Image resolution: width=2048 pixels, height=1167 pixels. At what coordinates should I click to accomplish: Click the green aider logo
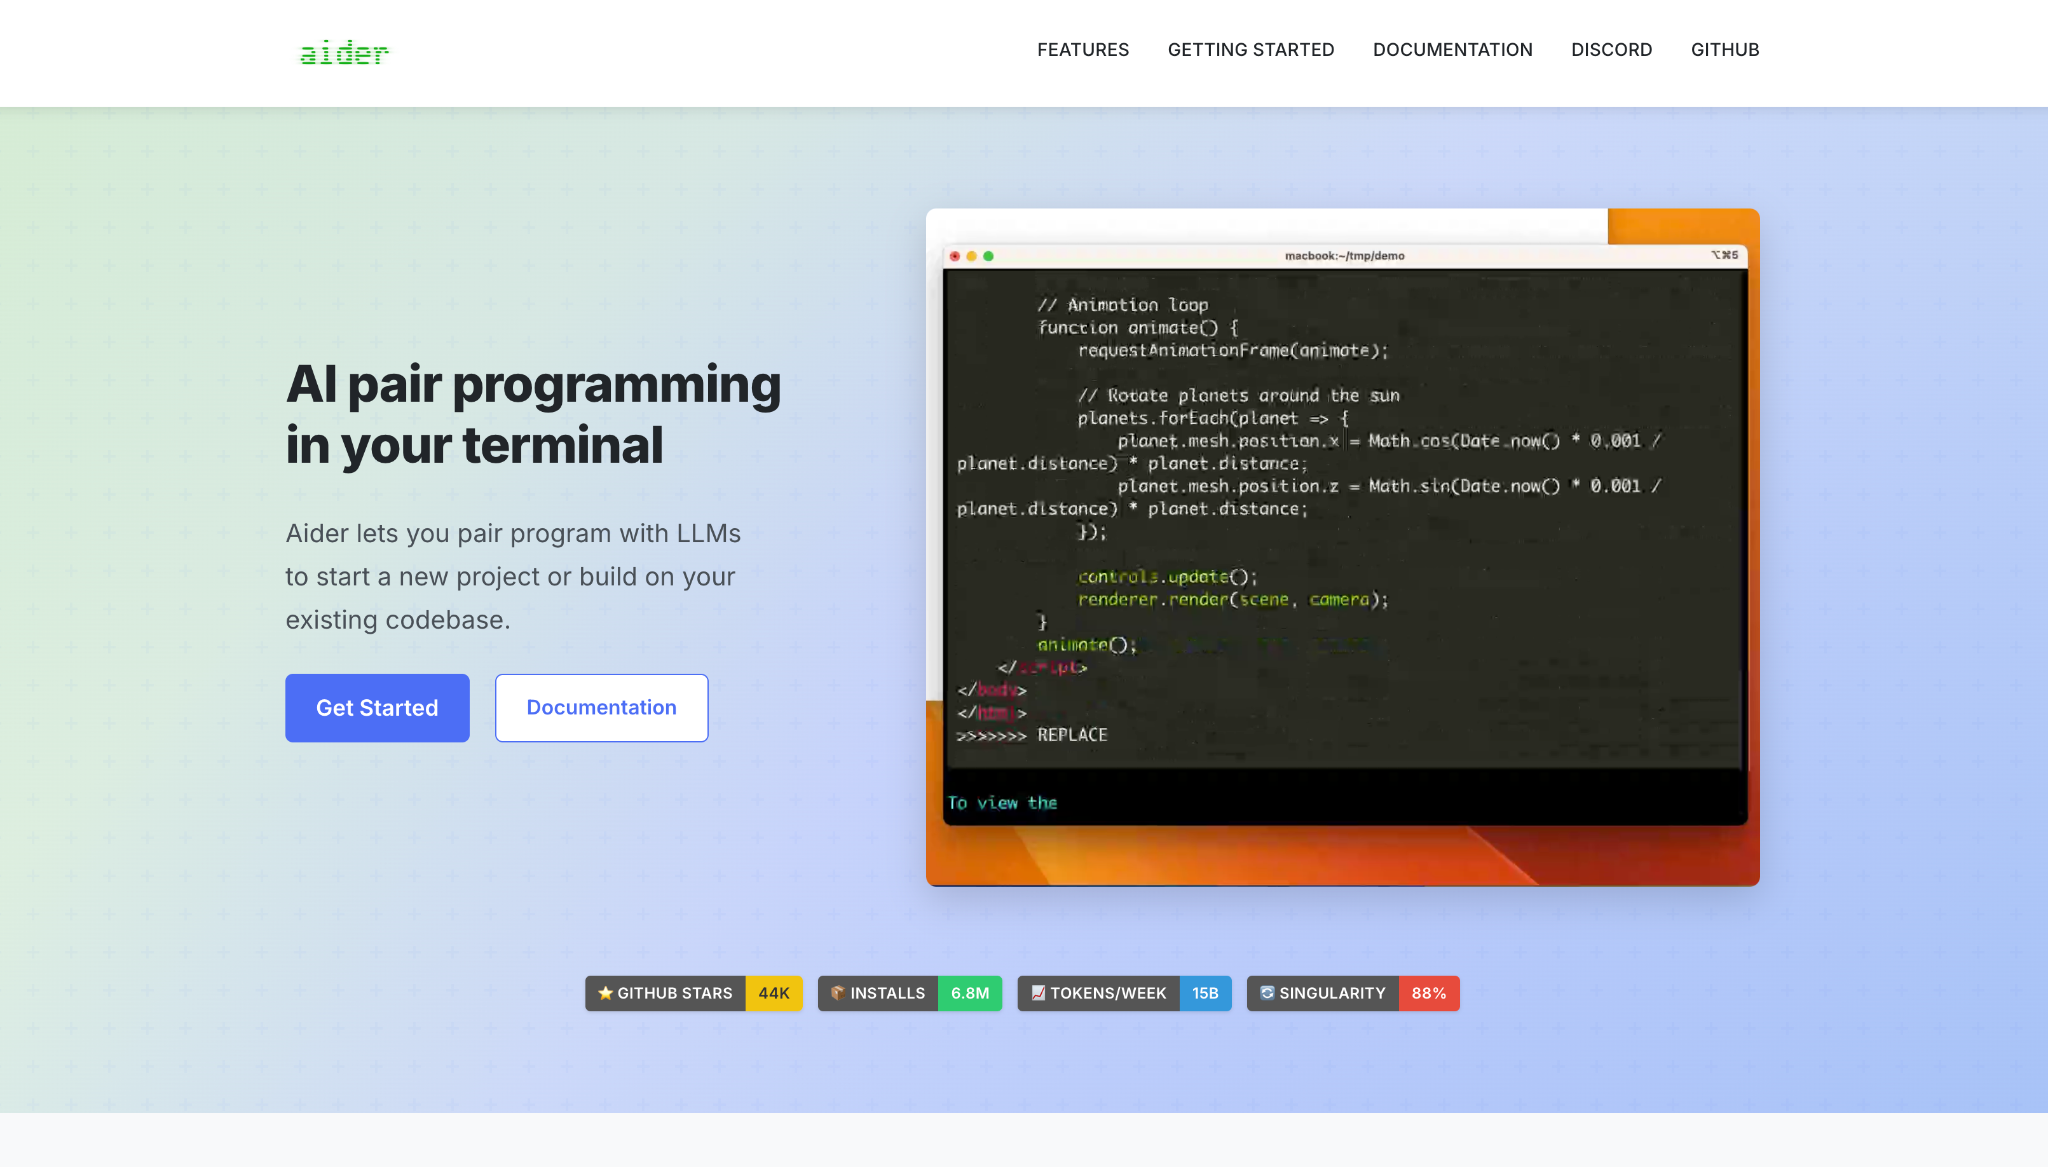(344, 53)
